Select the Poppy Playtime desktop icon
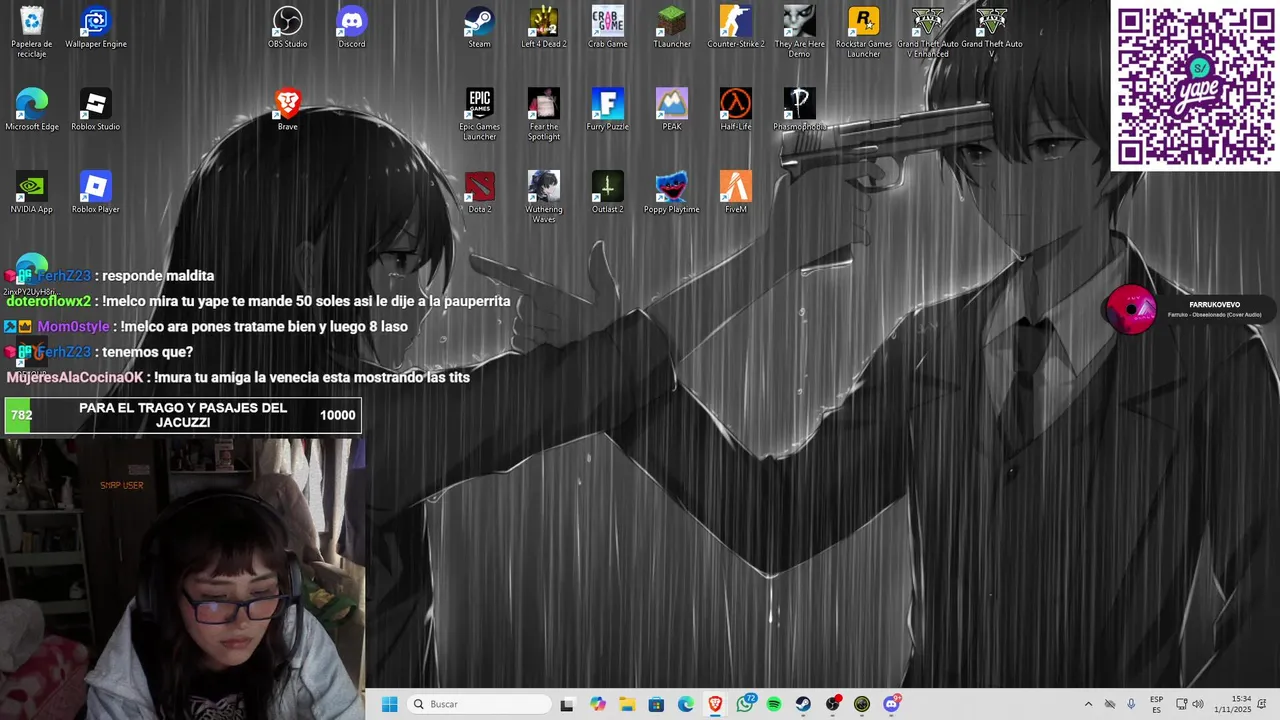The image size is (1280, 720). pyautogui.click(x=672, y=193)
